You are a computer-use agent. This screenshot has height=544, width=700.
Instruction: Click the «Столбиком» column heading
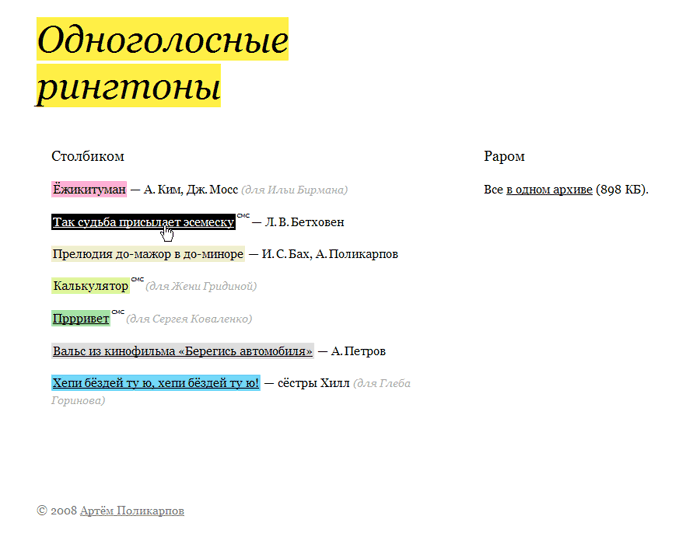pyautogui.click(x=88, y=157)
